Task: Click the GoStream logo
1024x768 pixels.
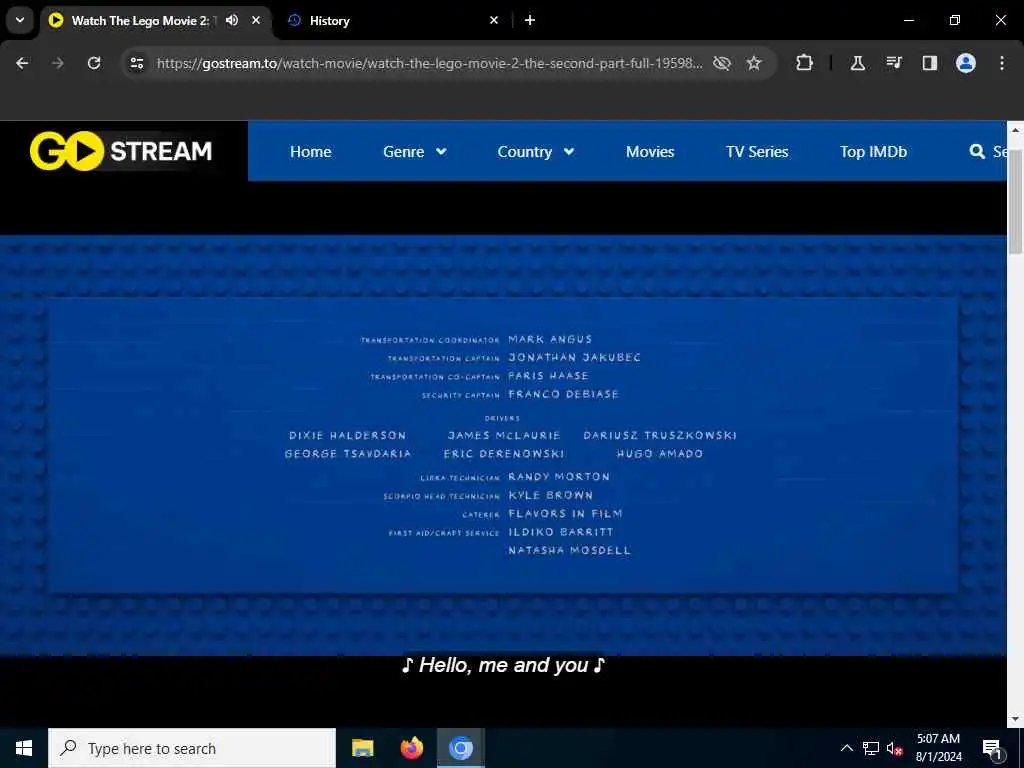Action: (x=121, y=151)
